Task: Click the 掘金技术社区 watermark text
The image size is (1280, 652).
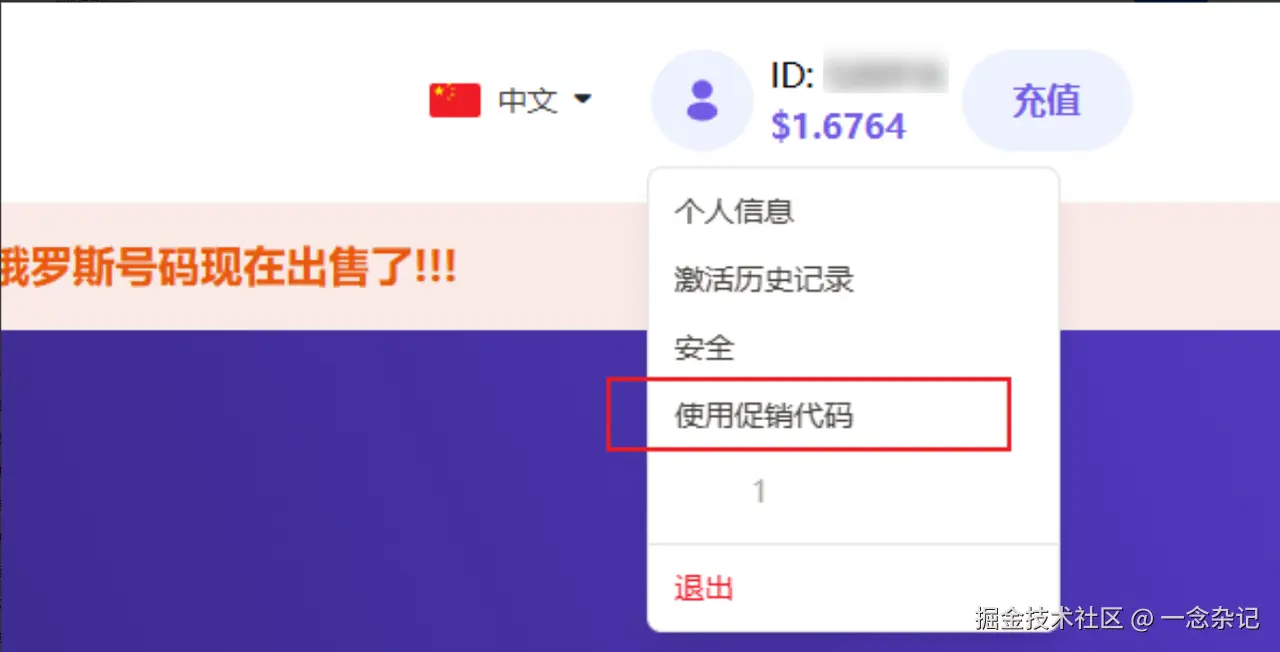Action: point(1049,618)
